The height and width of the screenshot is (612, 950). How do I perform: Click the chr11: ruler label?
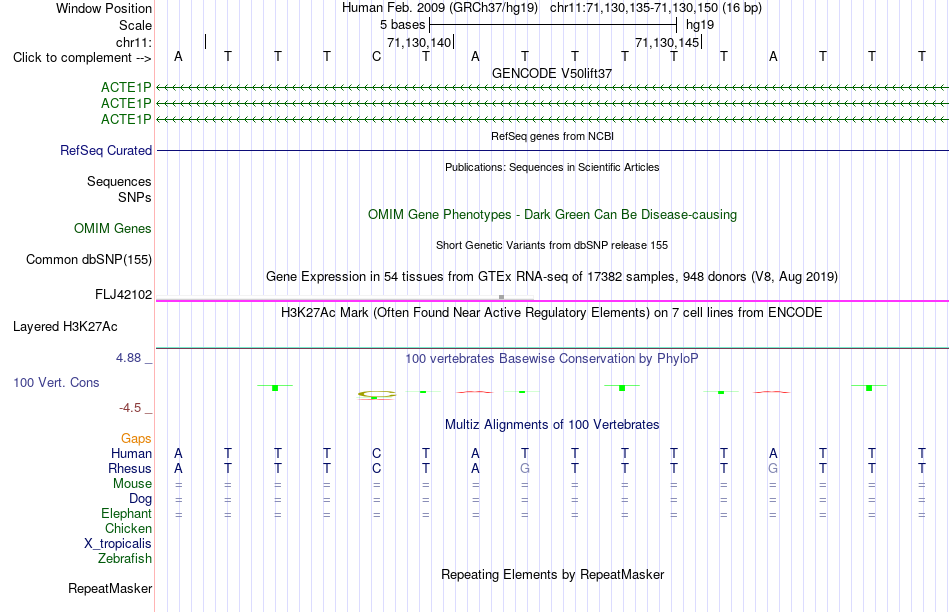point(133,42)
